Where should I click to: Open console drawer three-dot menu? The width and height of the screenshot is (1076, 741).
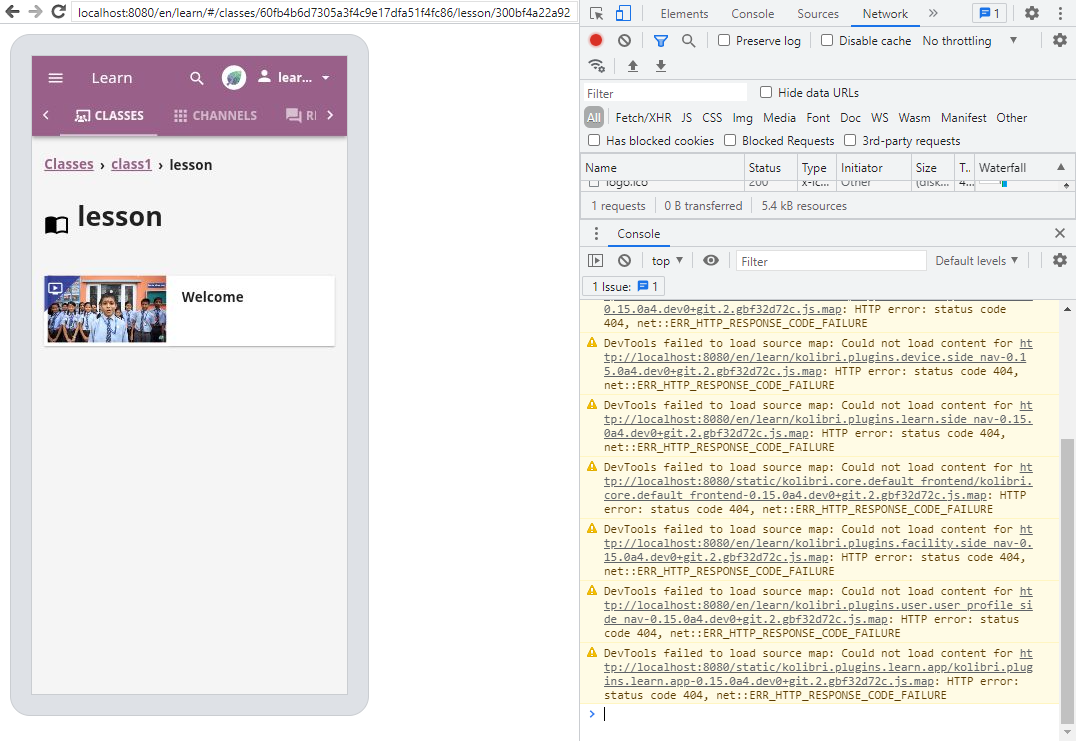pyautogui.click(x=596, y=233)
